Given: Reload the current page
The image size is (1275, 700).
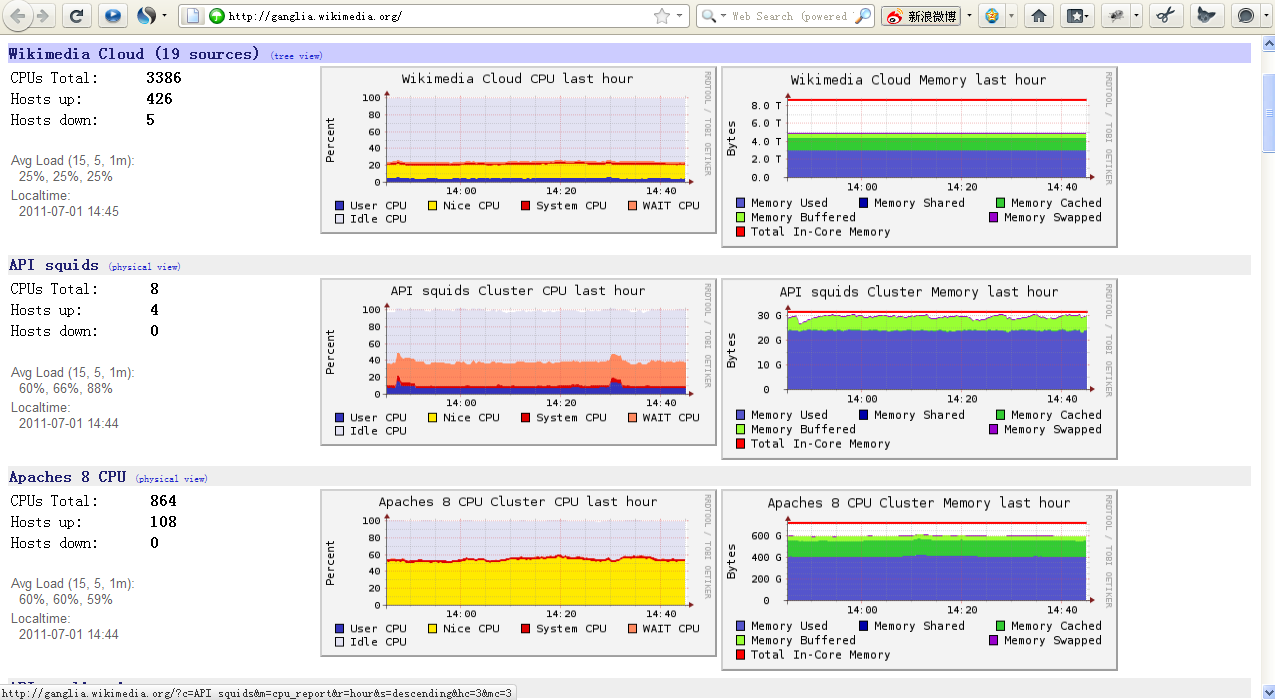Looking at the screenshot, I should [77, 15].
